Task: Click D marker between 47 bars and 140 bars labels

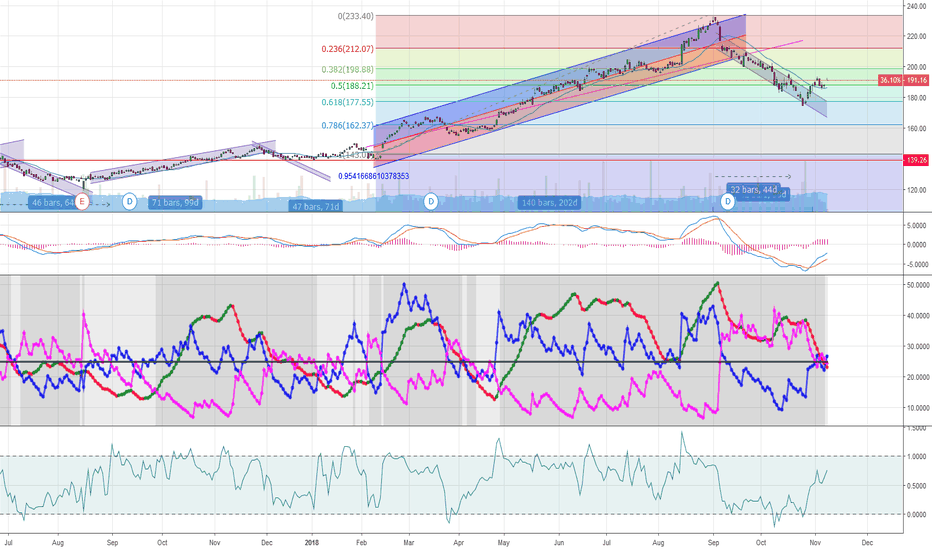Action: pyautogui.click(x=431, y=202)
